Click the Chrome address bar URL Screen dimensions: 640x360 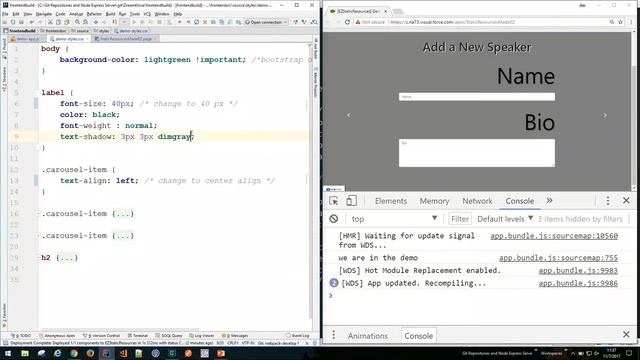click(x=452, y=22)
